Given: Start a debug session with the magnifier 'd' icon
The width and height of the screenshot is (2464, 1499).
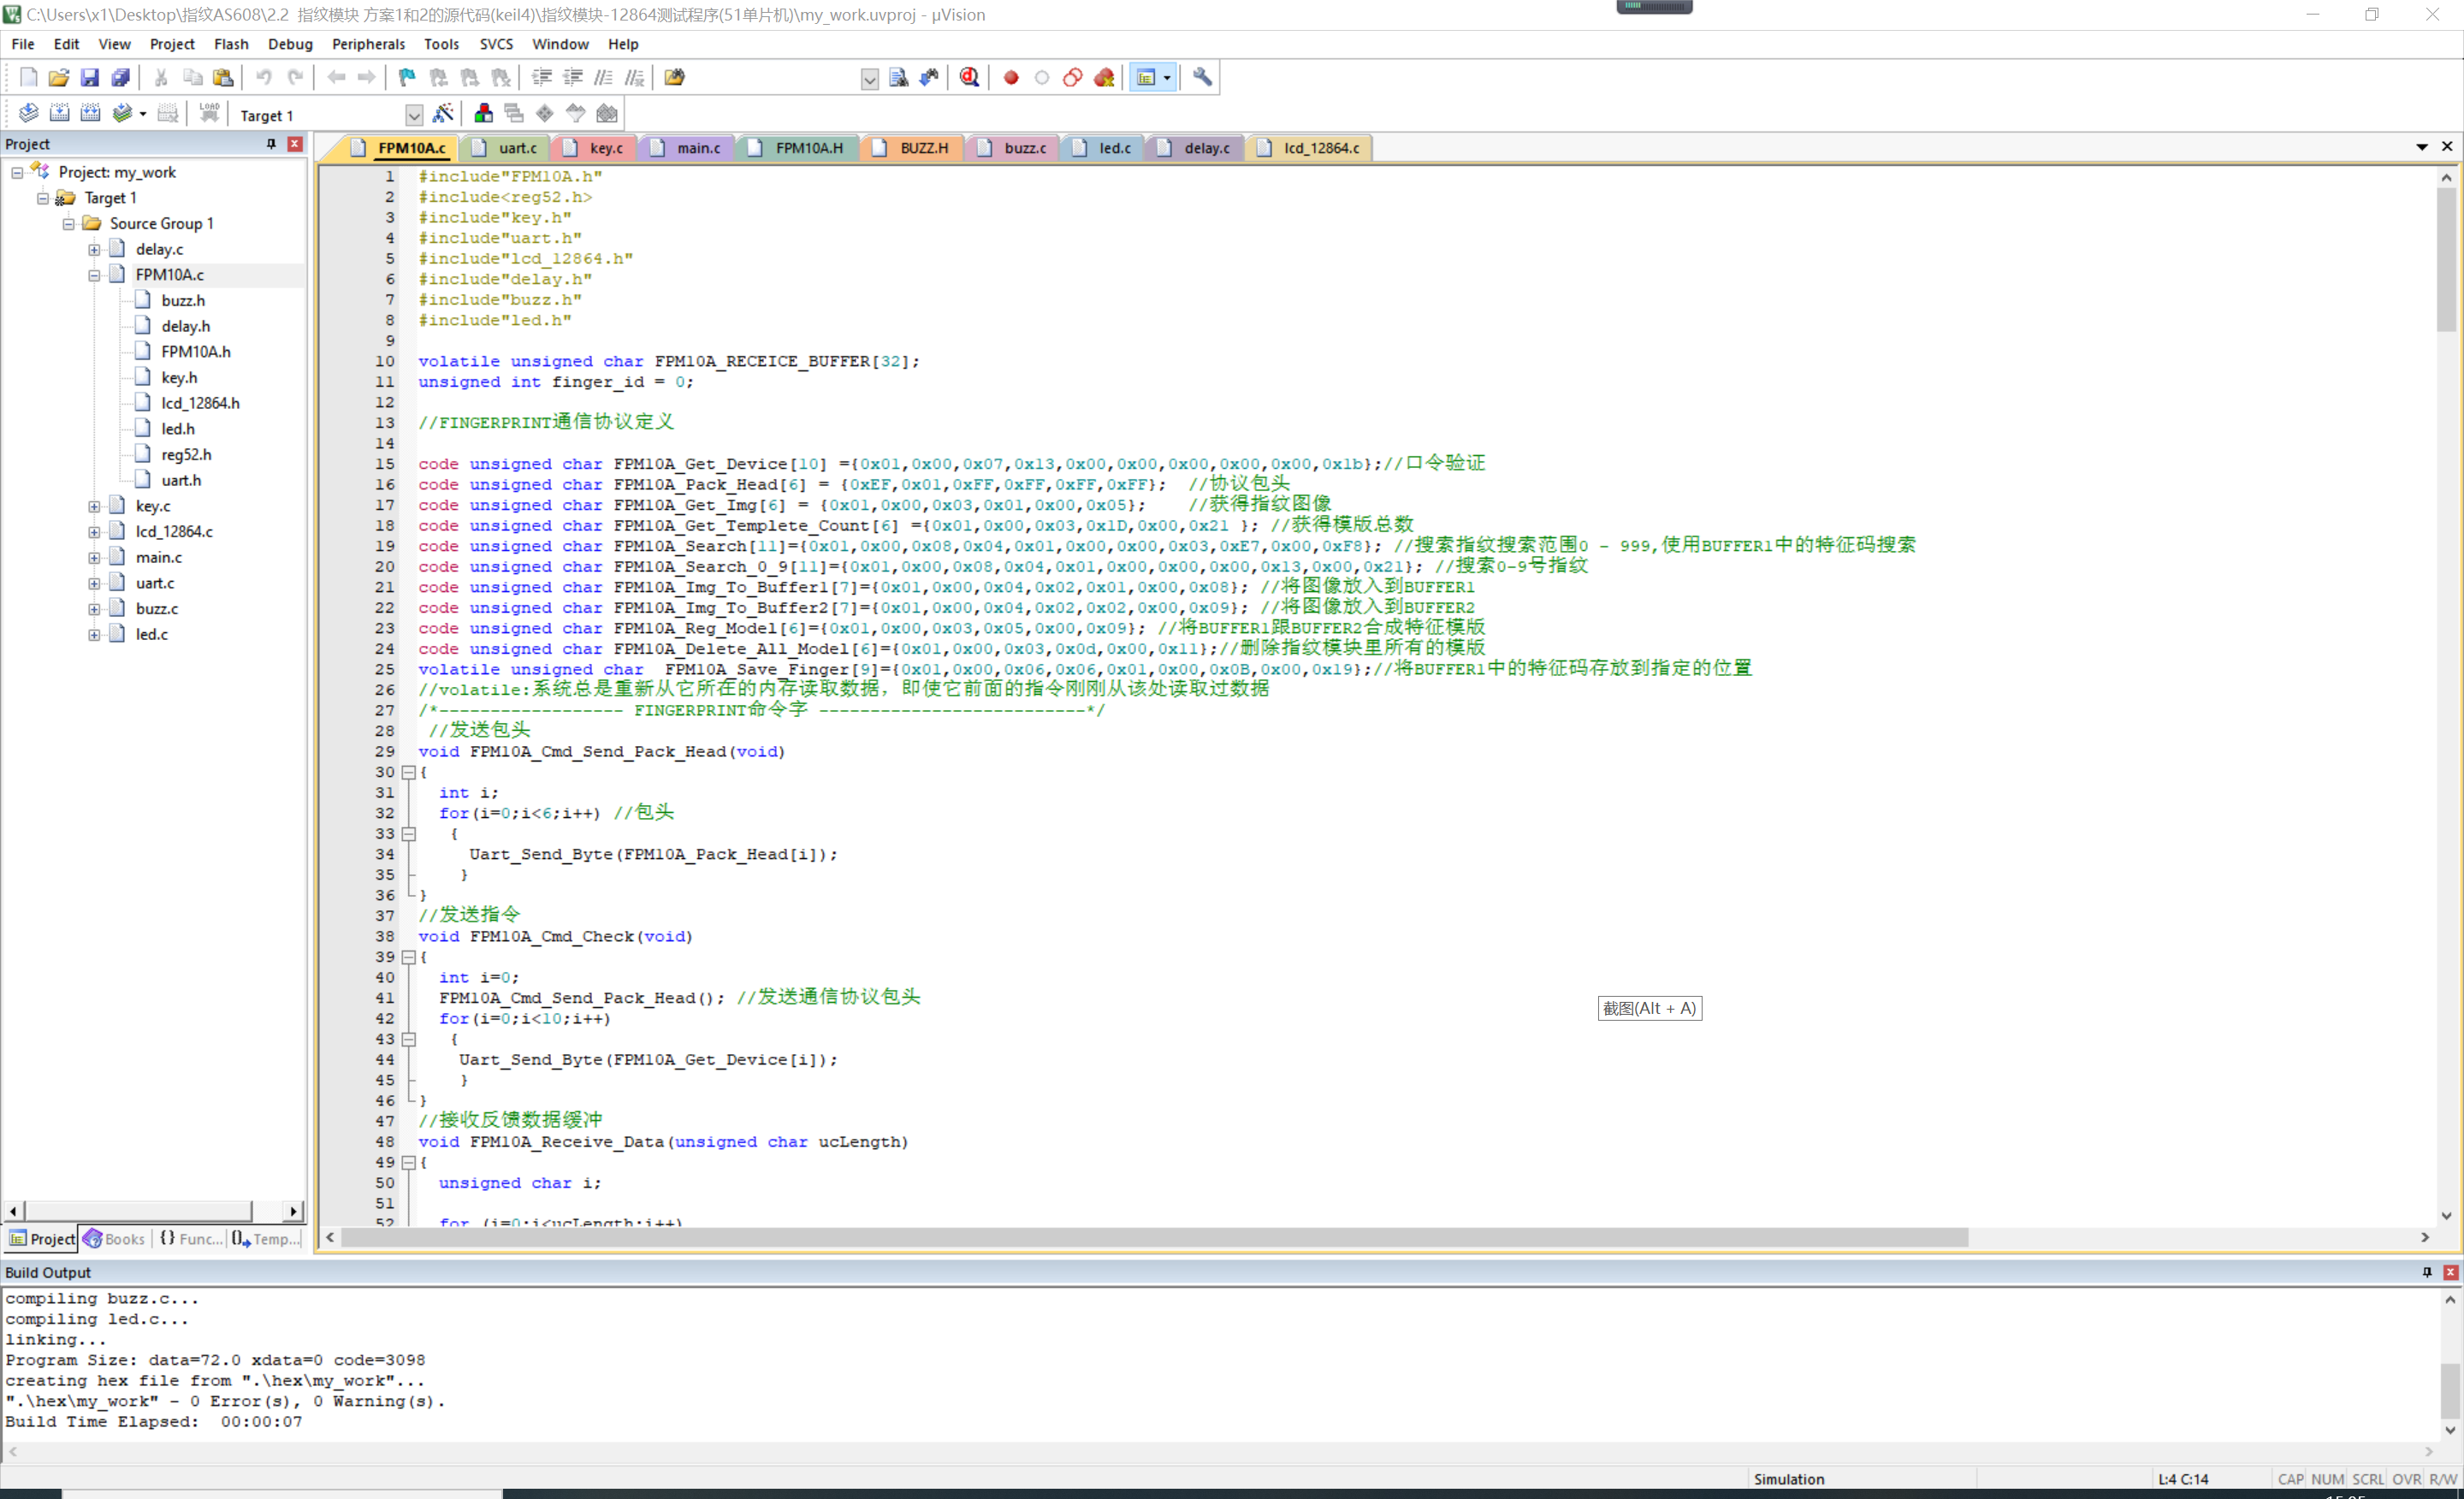Looking at the screenshot, I should coord(969,77).
